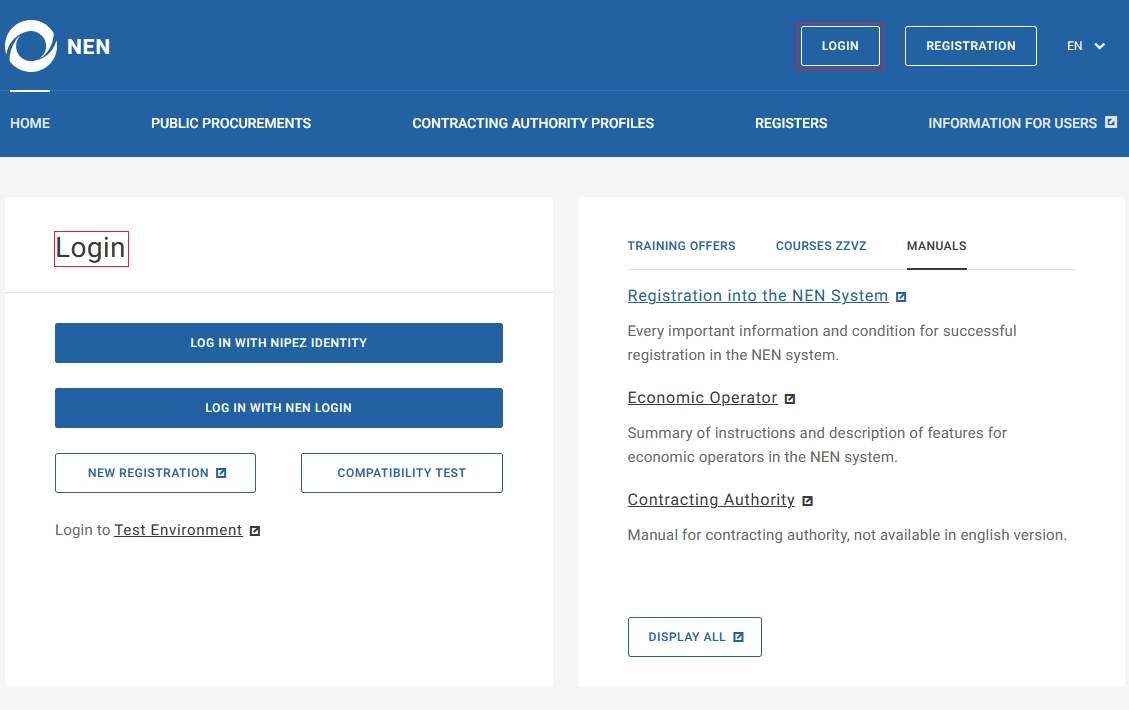Screen dimensions: 1129x710
Task: Click the external-link icon inside New Registration button
Action: pyautogui.click(x=221, y=473)
